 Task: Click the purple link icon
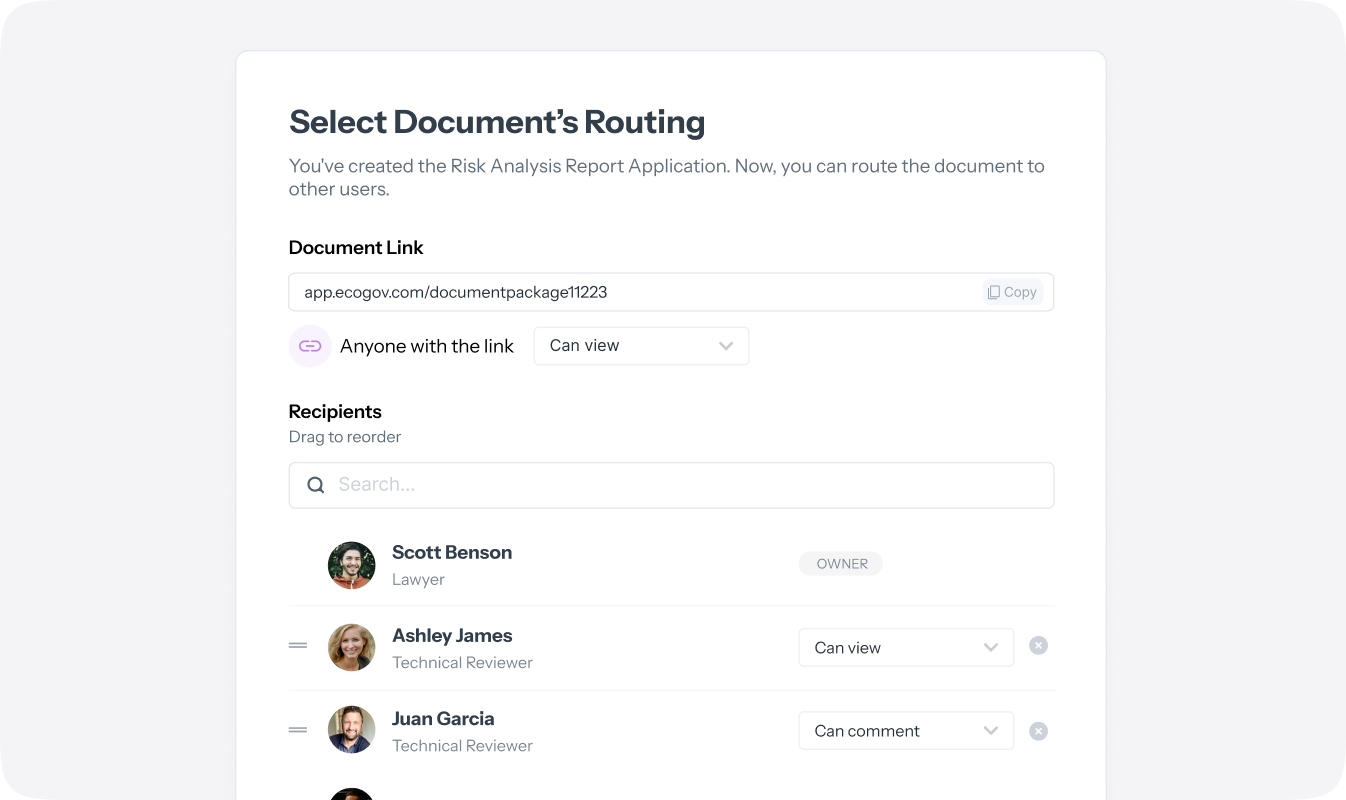310,346
